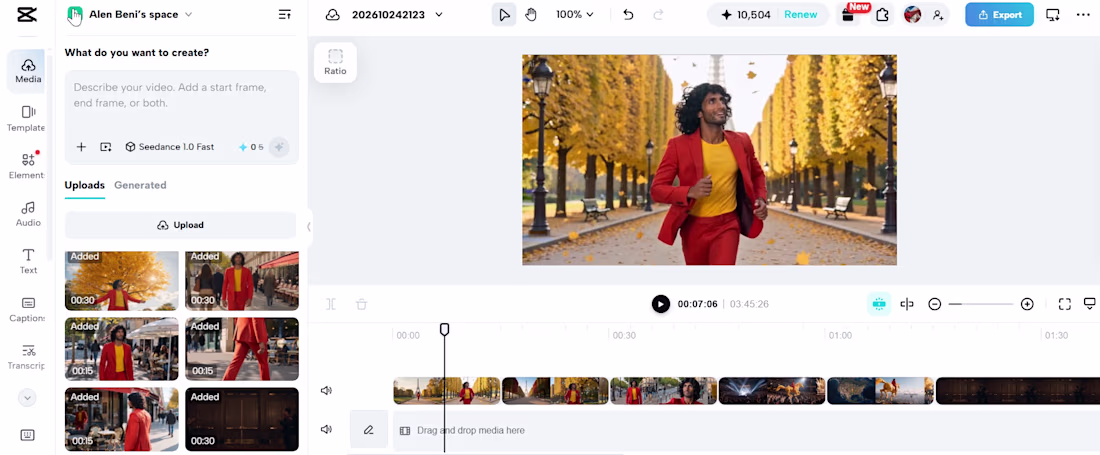Click the sort list icon beside space name
This screenshot has width=1100, height=455.
(284, 14)
